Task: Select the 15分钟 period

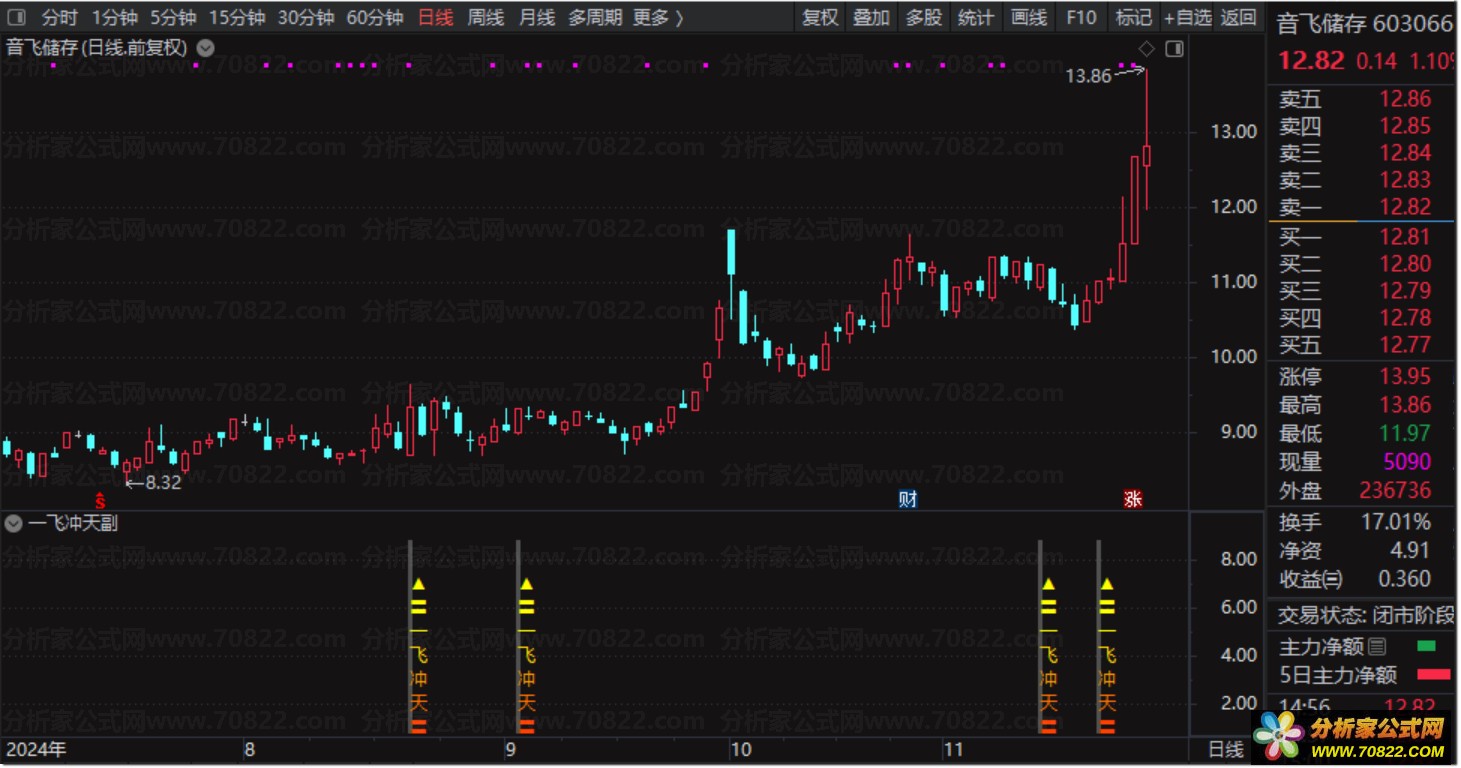Action: coord(237,18)
